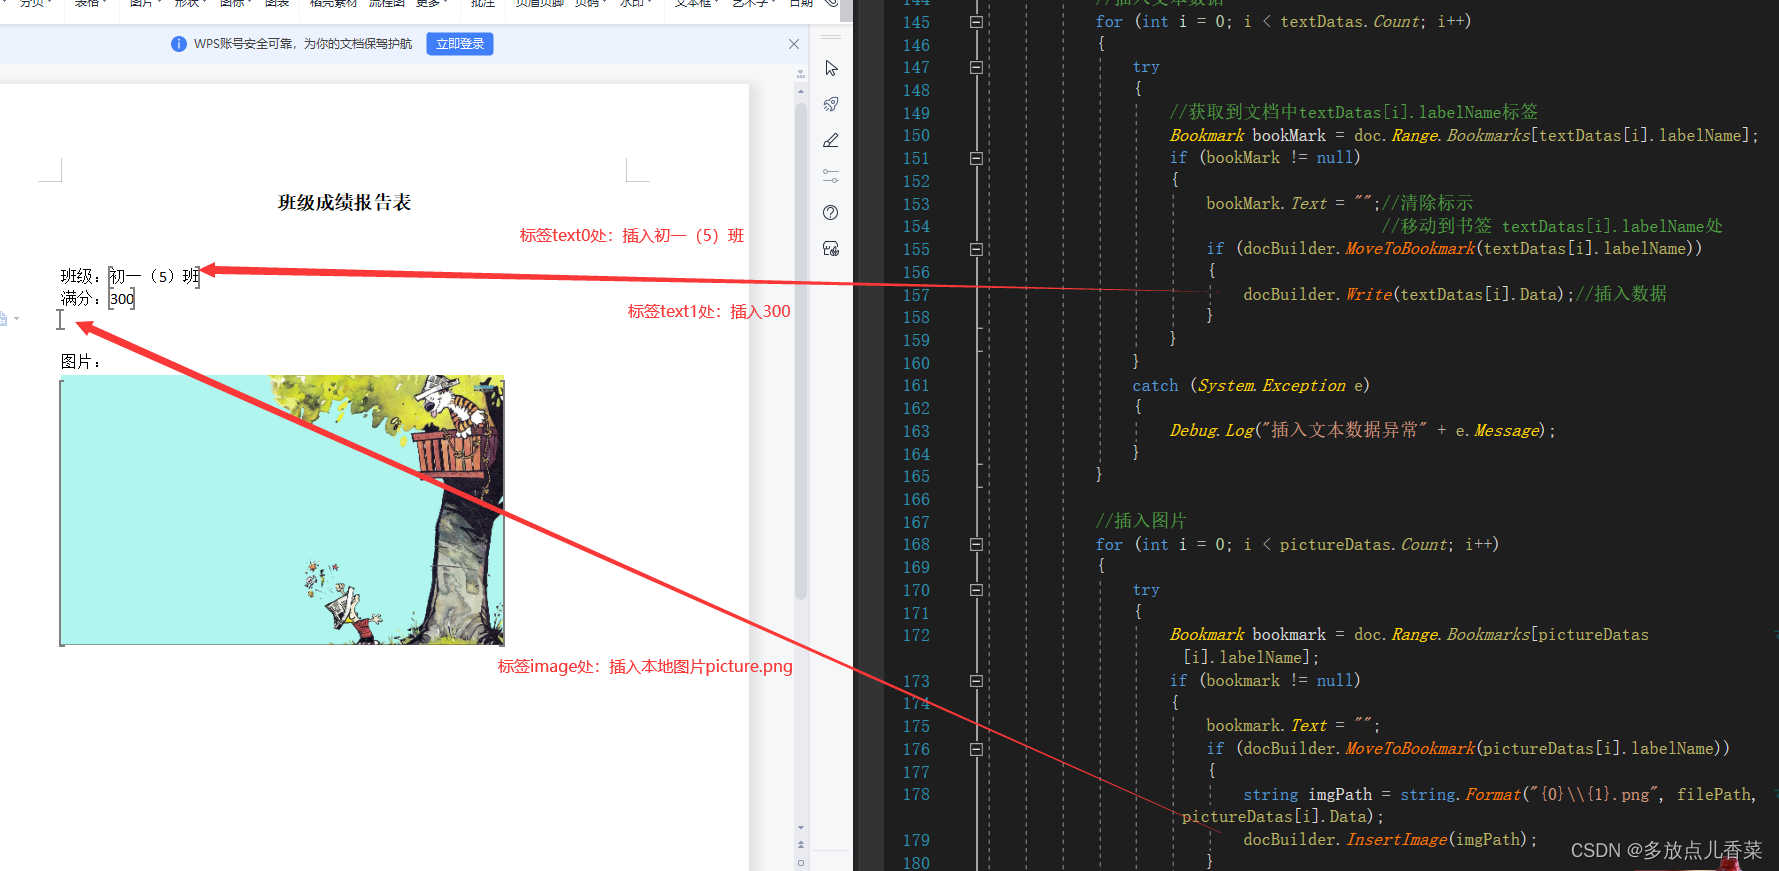Screen dimensions: 1779x871
Task: Click the document scrollbar down arrow
Action: [x=801, y=828]
